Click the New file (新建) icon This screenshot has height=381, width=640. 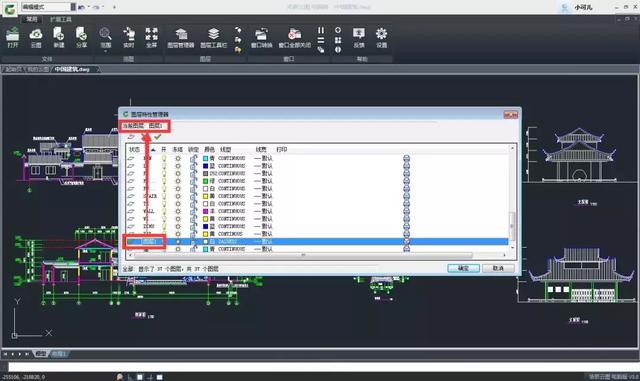point(59,38)
